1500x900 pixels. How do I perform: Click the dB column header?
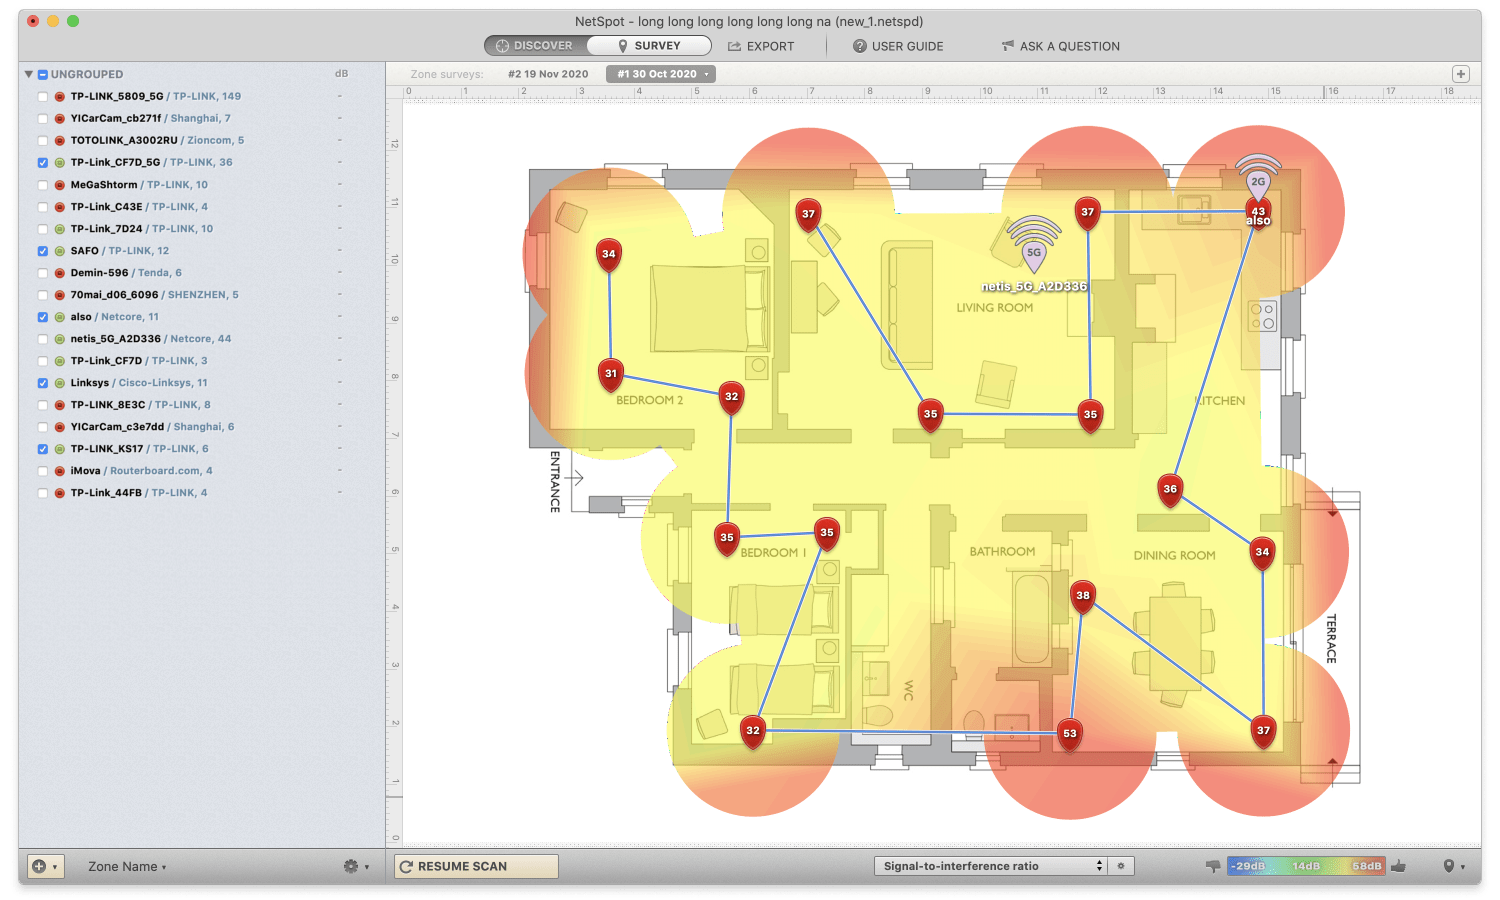click(341, 74)
